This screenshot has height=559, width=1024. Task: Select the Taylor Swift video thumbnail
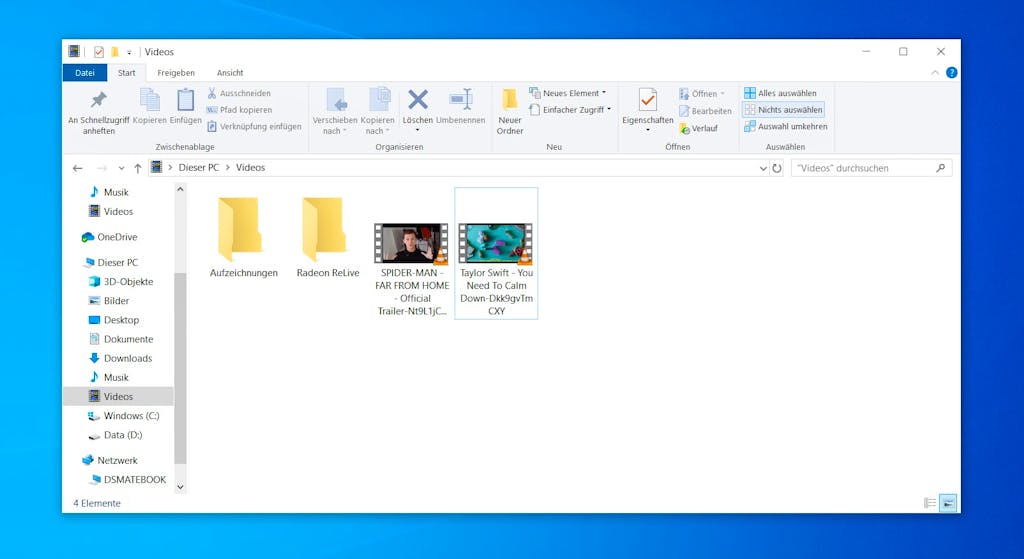tap(496, 244)
